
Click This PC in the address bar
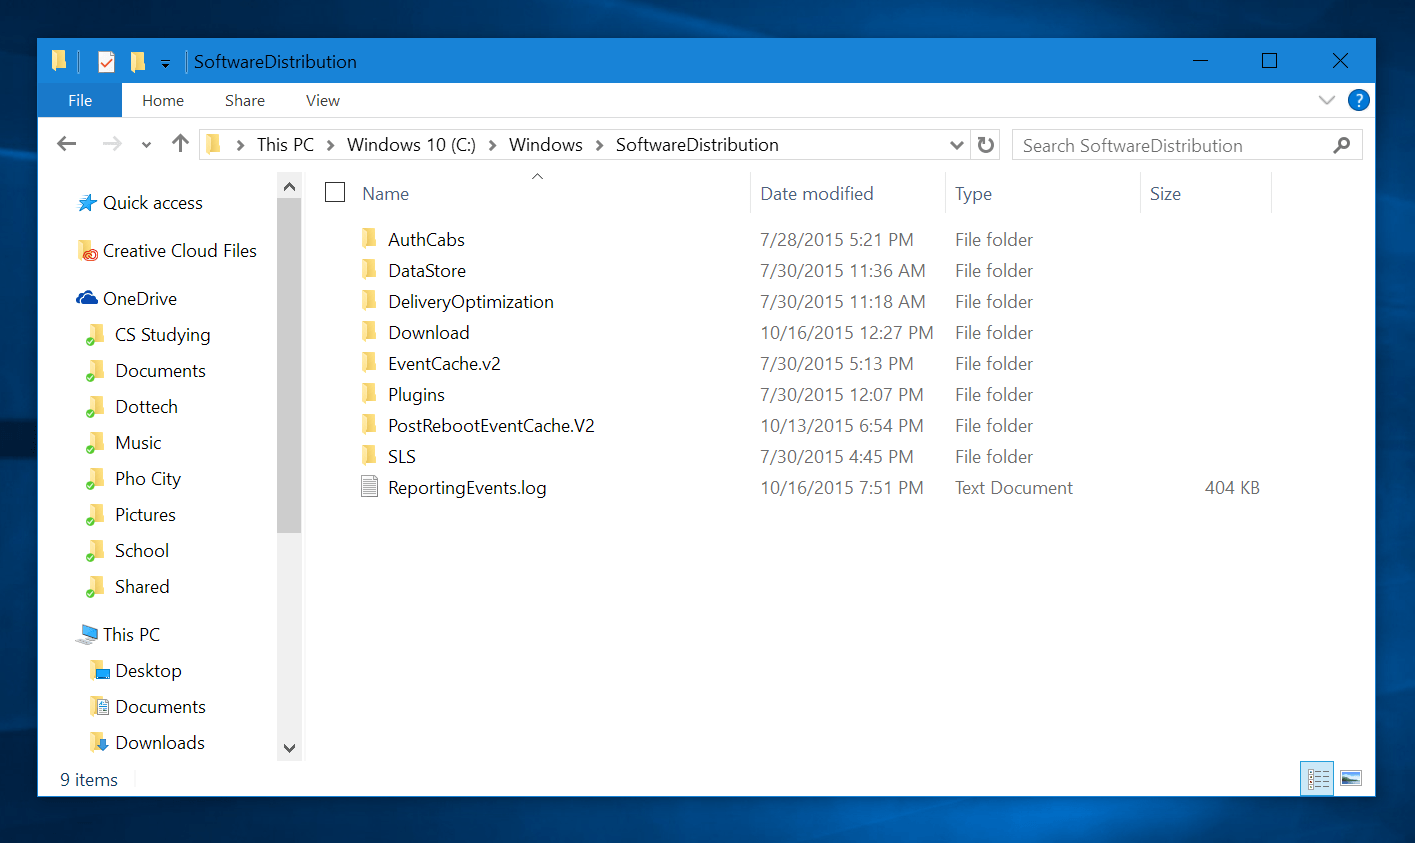[285, 145]
